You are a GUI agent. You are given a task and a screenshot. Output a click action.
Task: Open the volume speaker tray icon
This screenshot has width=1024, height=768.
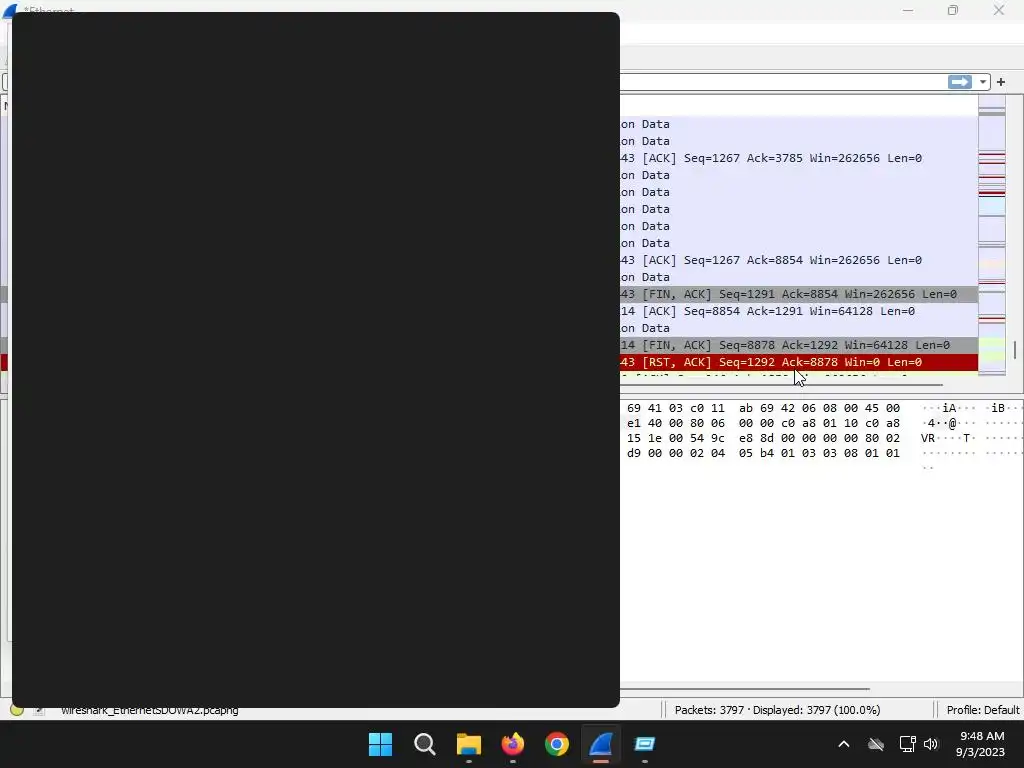[x=931, y=744]
